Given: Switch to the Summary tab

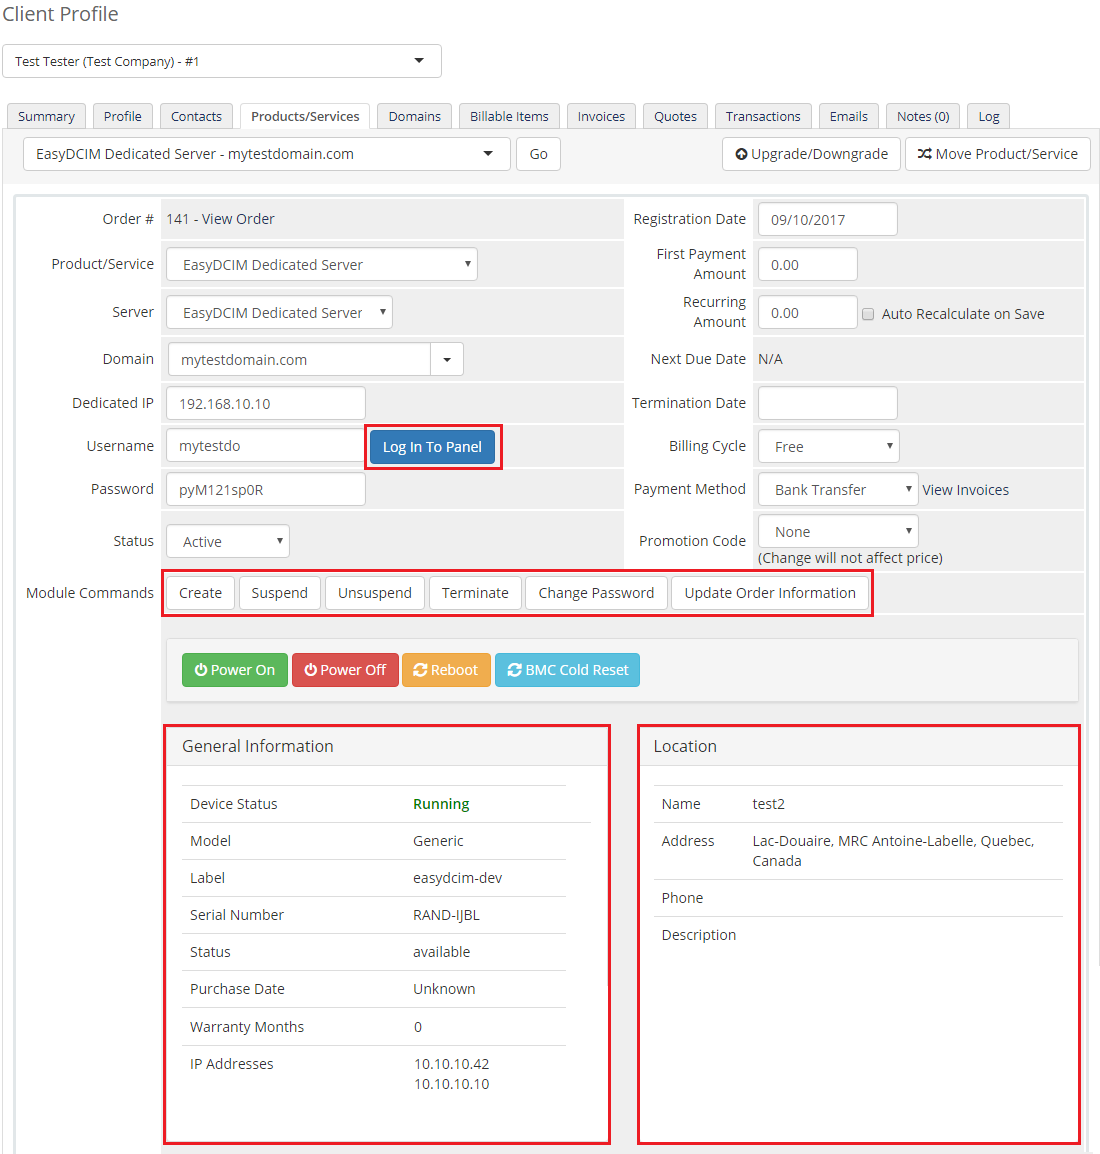Looking at the screenshot, I should 46,116.
